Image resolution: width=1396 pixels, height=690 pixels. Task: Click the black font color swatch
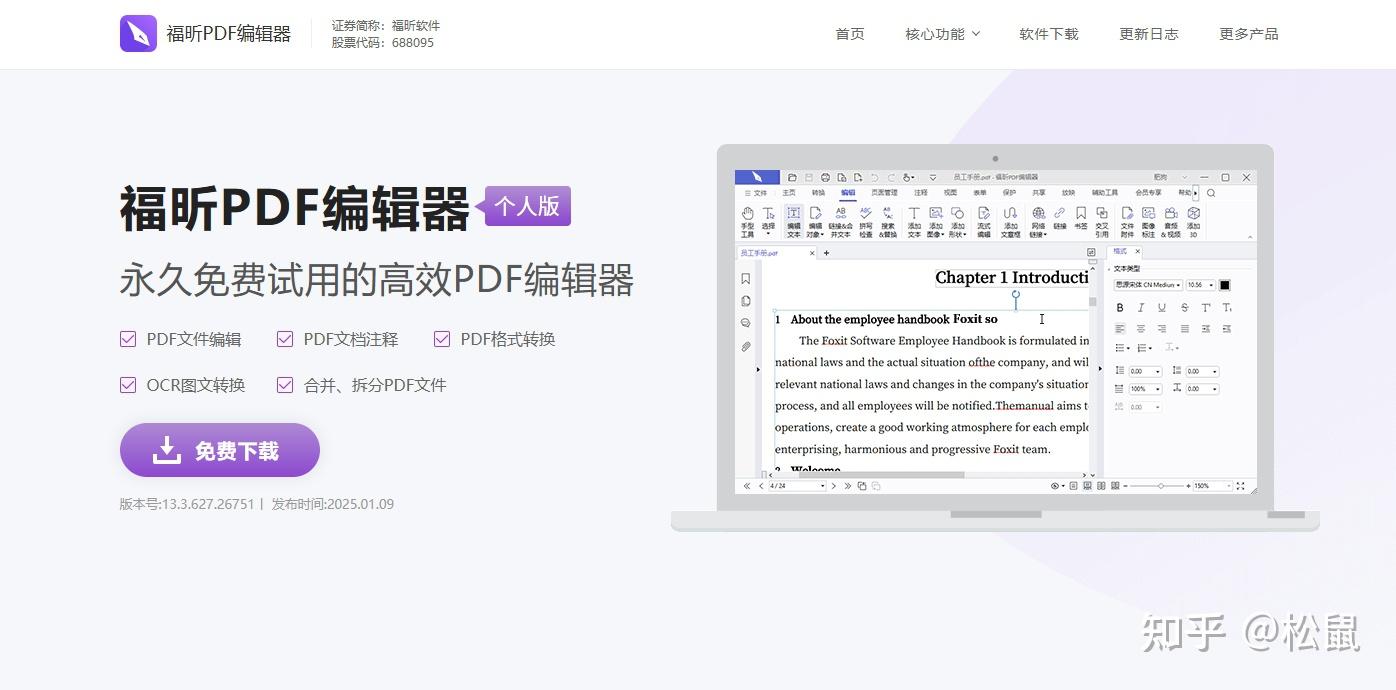(x=1225, y=285)
